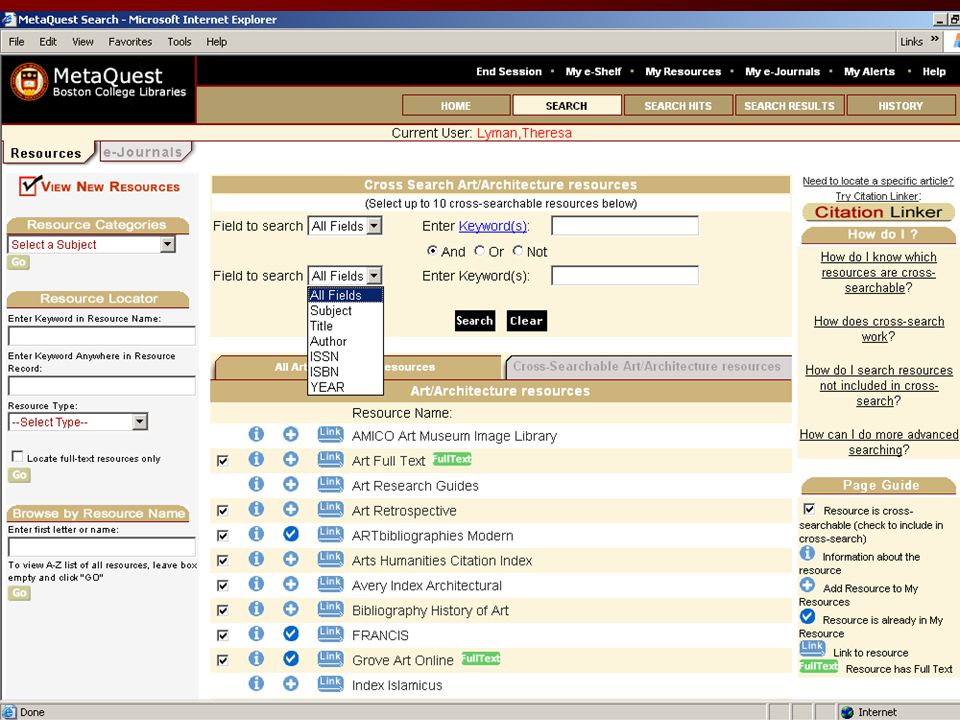Add Index Islamicus to My Resources

[x=291, y=684]
